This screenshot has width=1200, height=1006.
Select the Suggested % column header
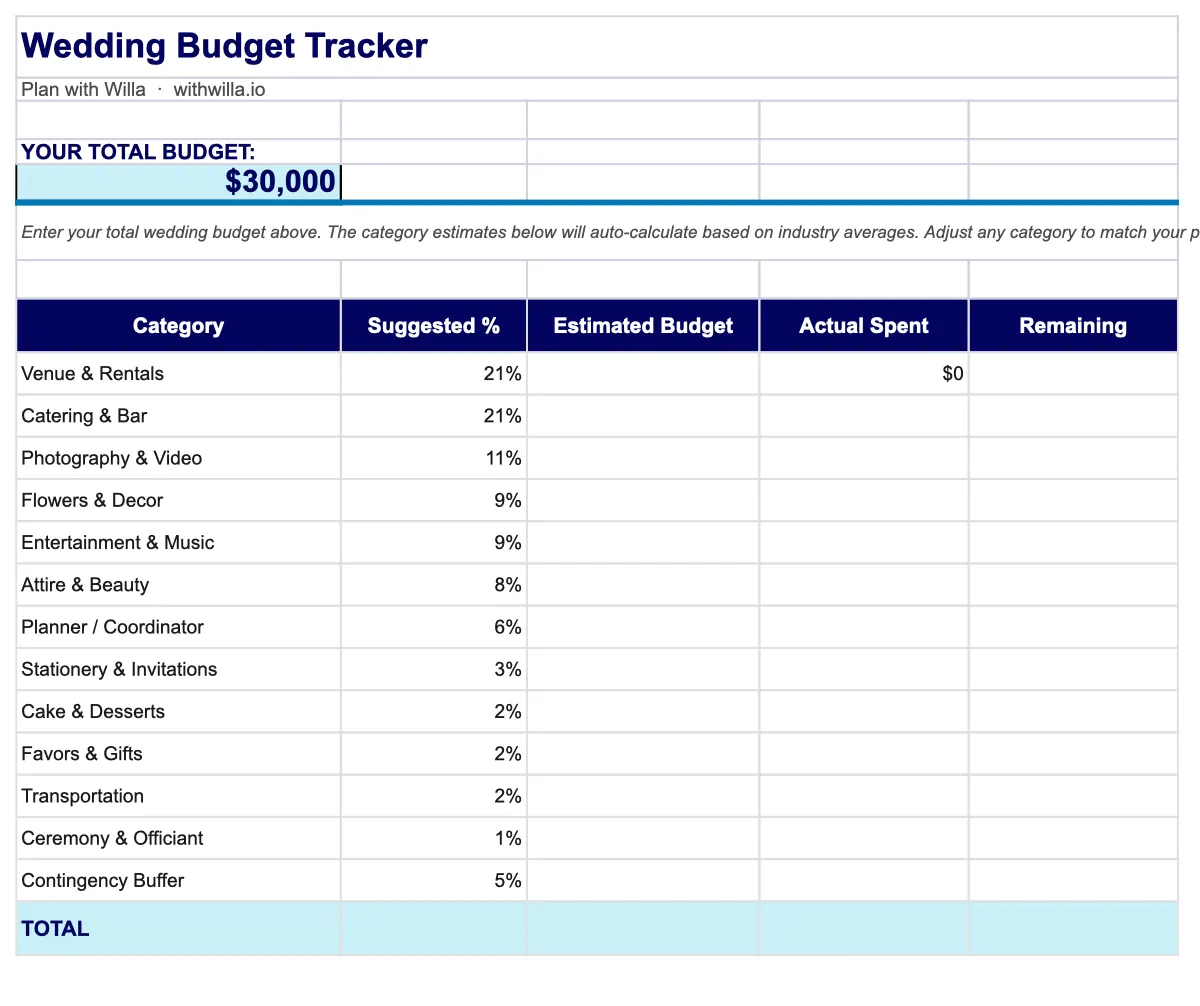tap(433, 326)
